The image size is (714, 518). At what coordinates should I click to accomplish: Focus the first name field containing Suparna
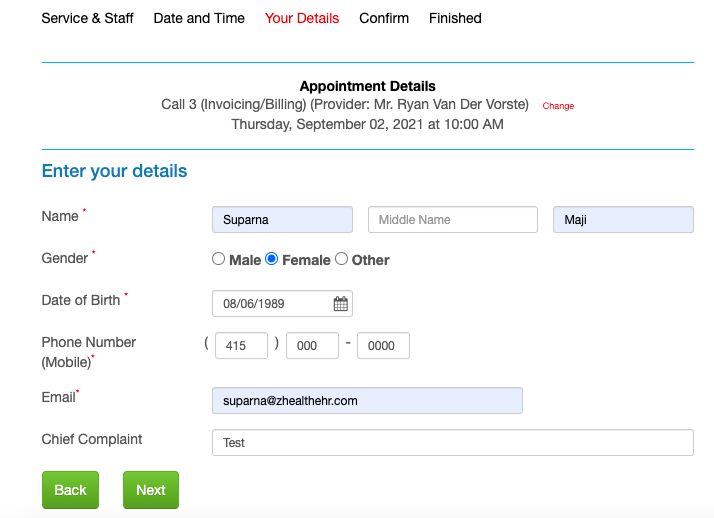282,219
